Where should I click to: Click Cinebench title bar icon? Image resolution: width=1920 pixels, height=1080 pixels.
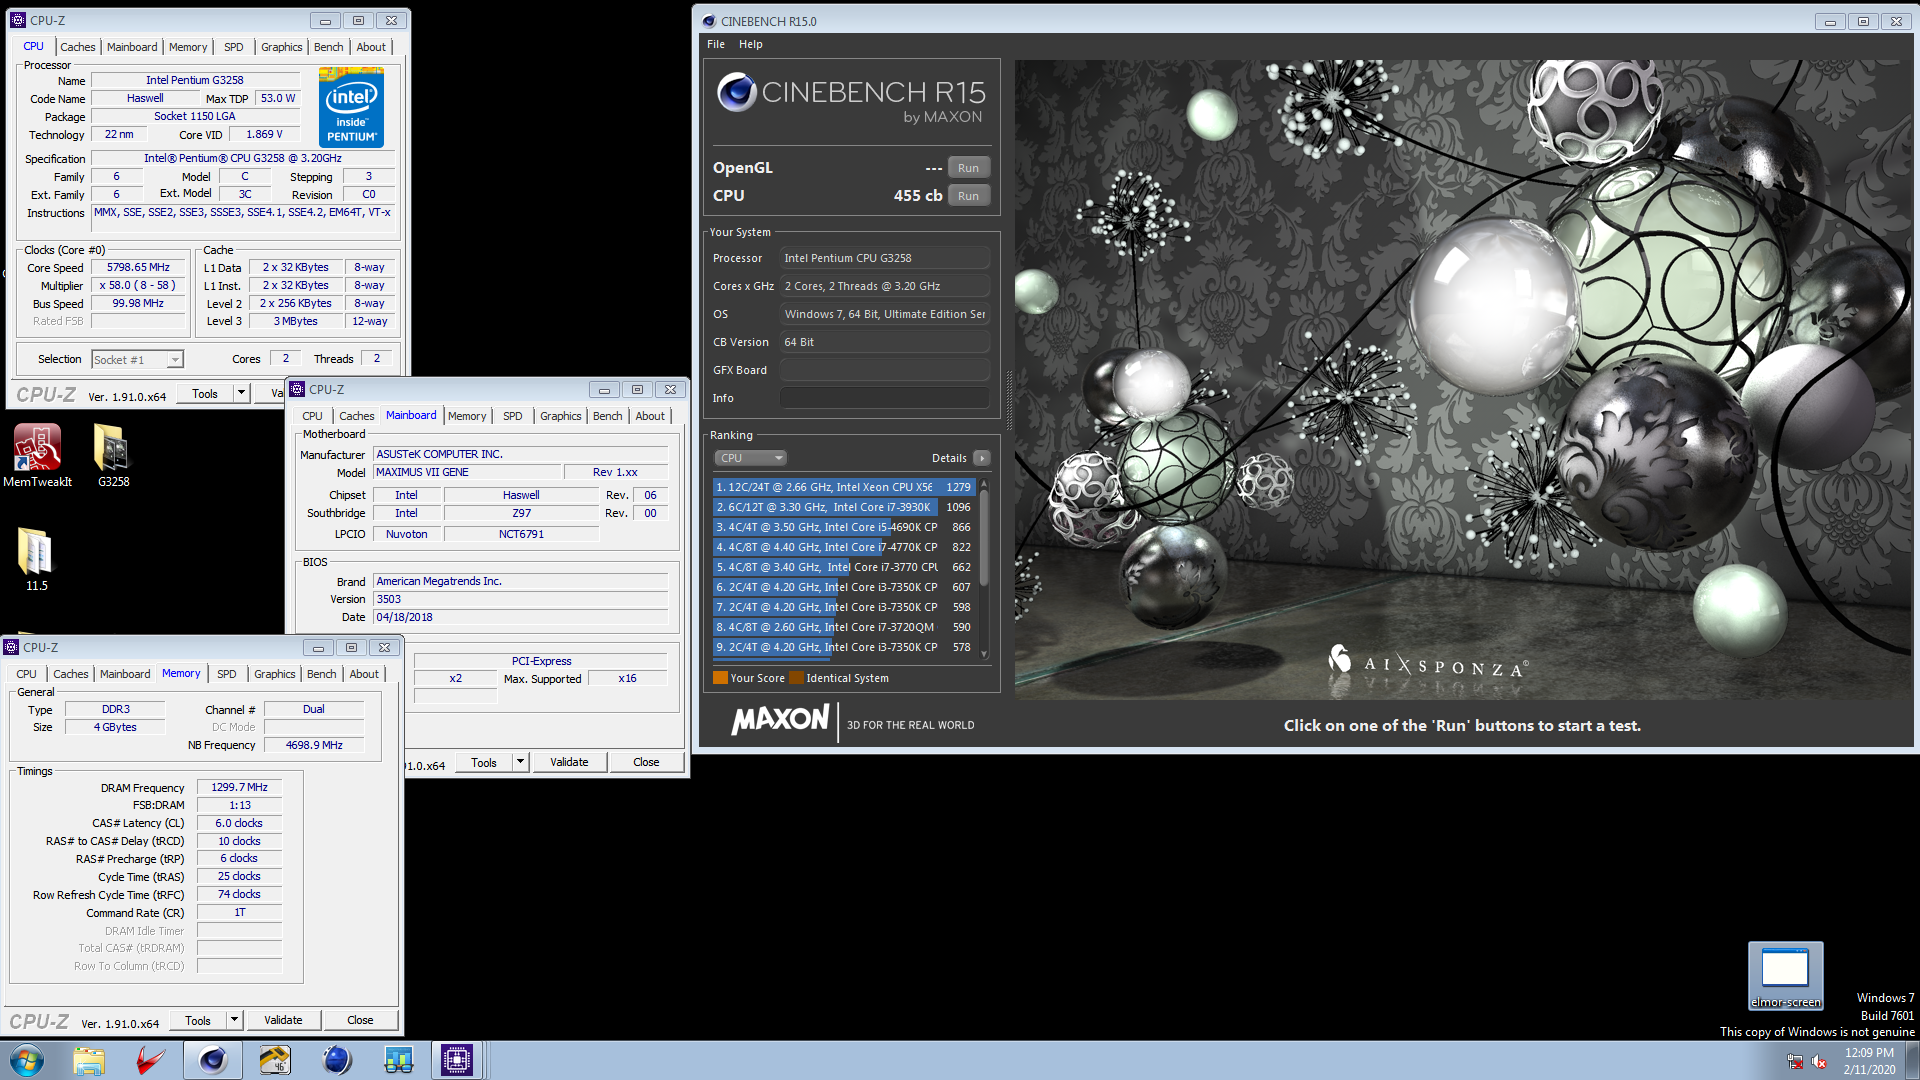click(709, 21)
